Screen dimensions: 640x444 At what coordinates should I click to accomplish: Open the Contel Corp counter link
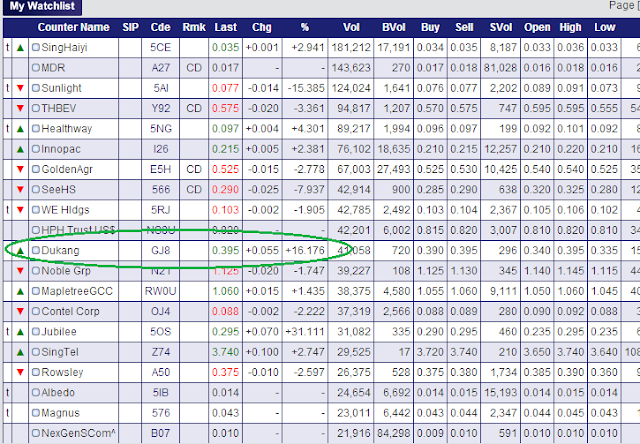(70, 311)
